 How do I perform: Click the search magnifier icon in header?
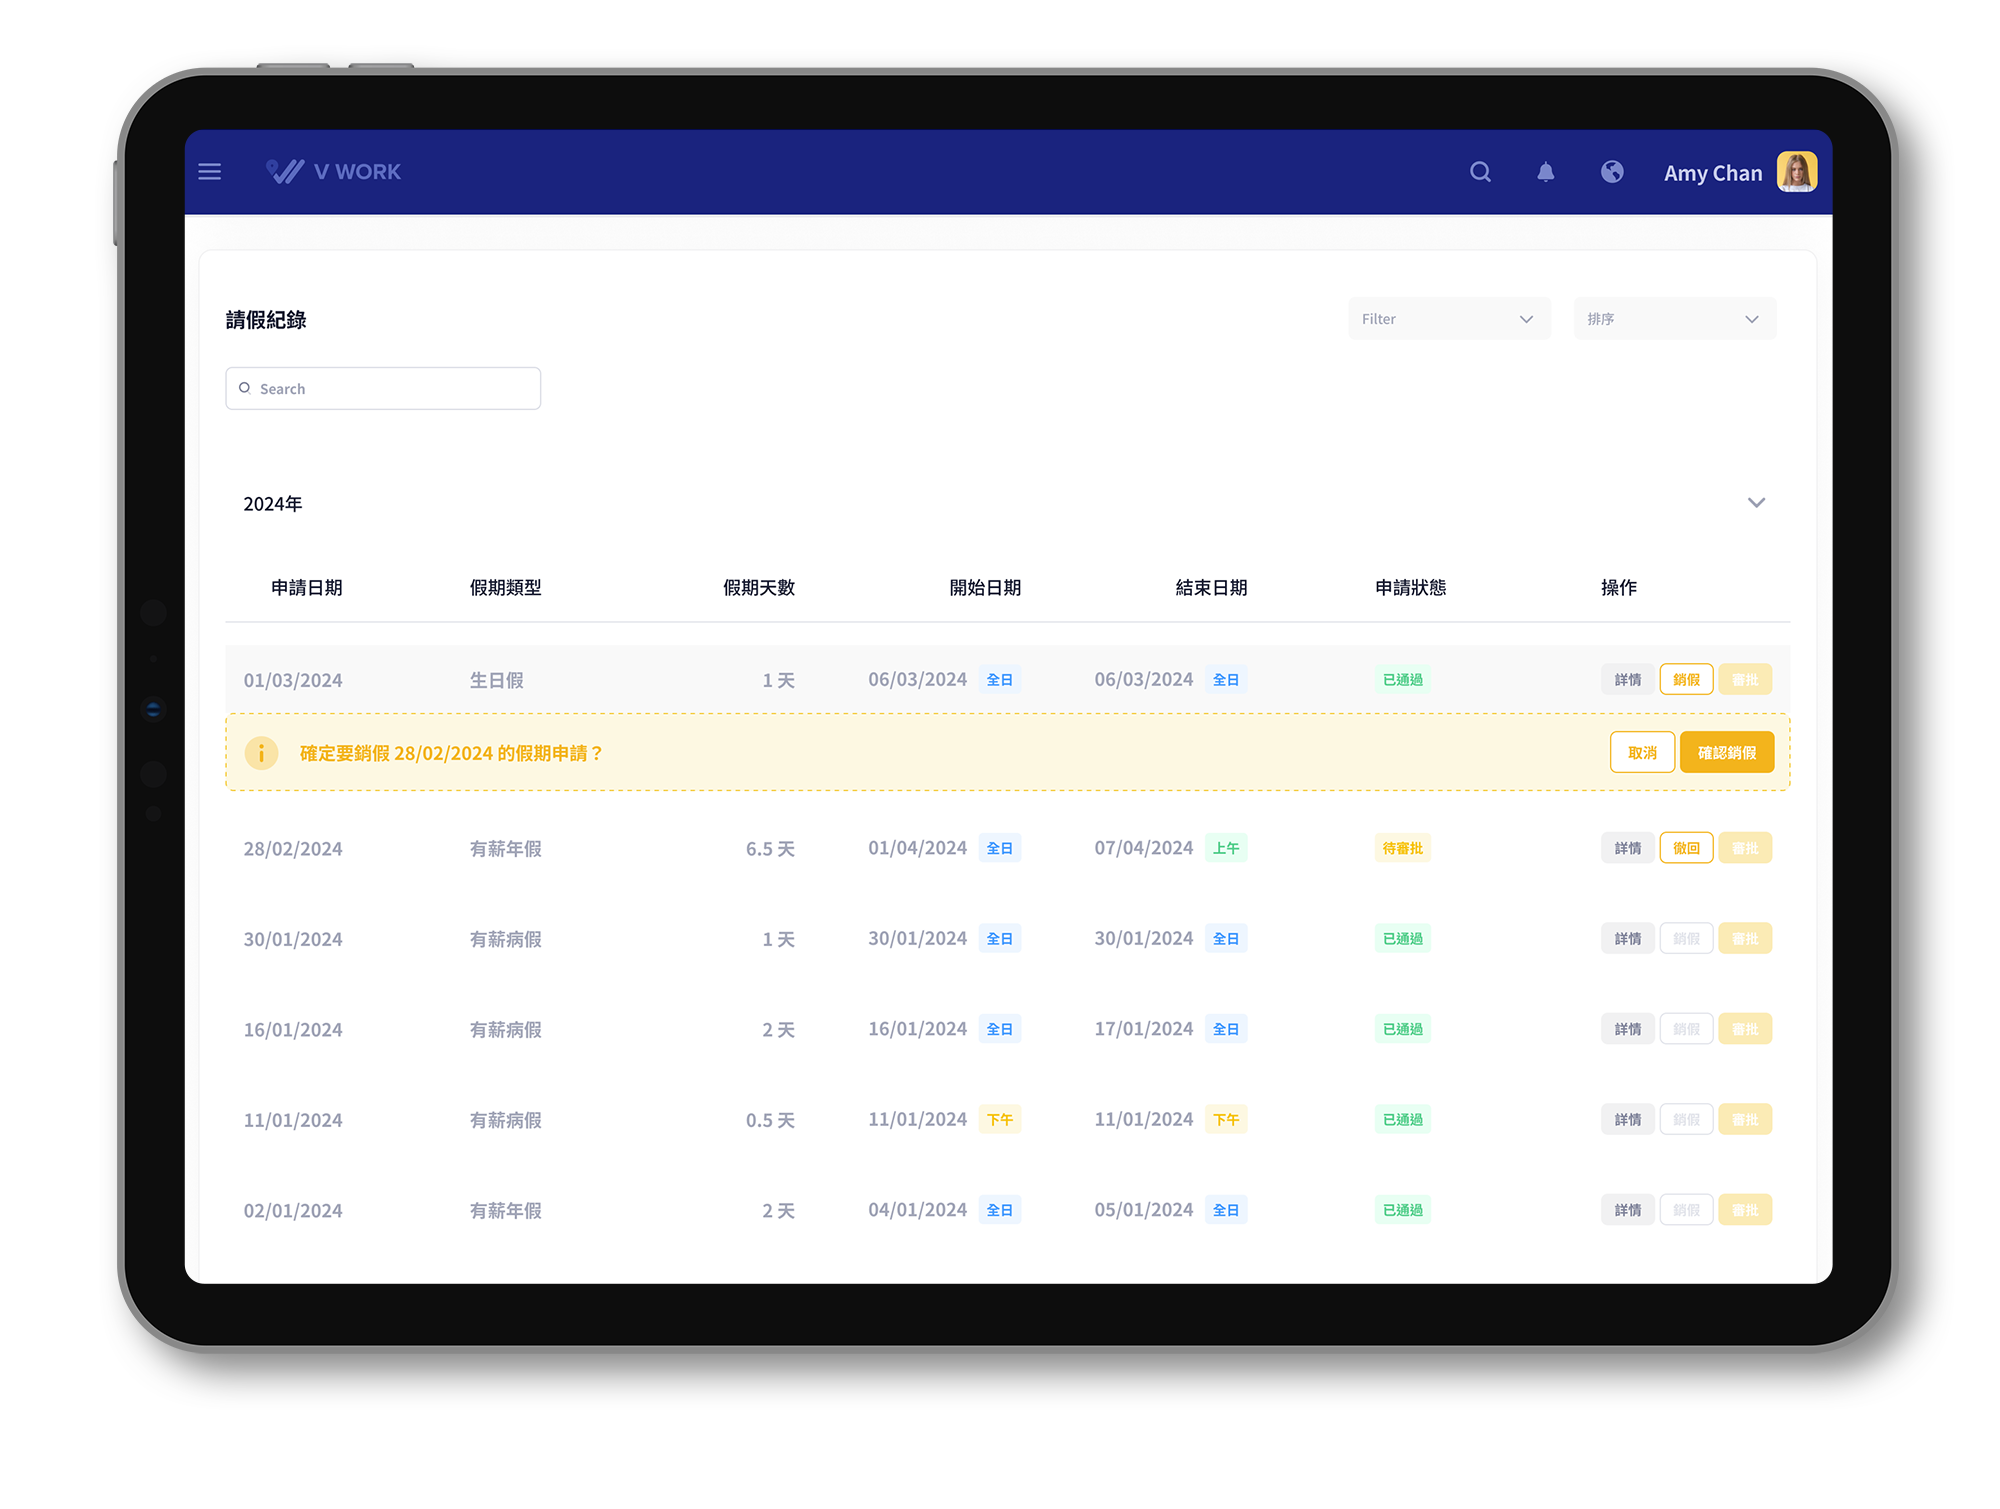(1480, 172)
